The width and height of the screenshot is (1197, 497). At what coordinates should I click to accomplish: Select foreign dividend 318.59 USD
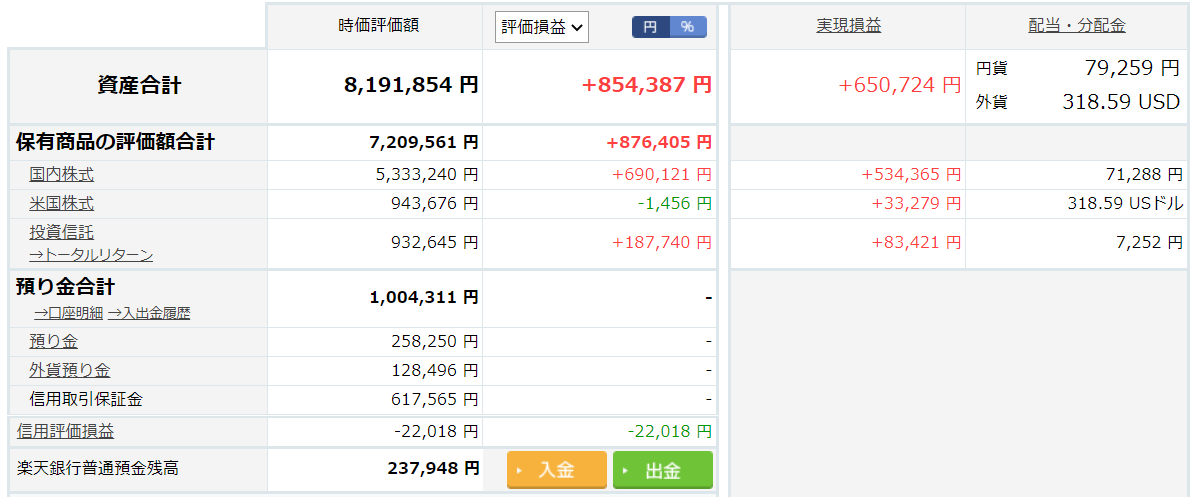point(1121,102)
